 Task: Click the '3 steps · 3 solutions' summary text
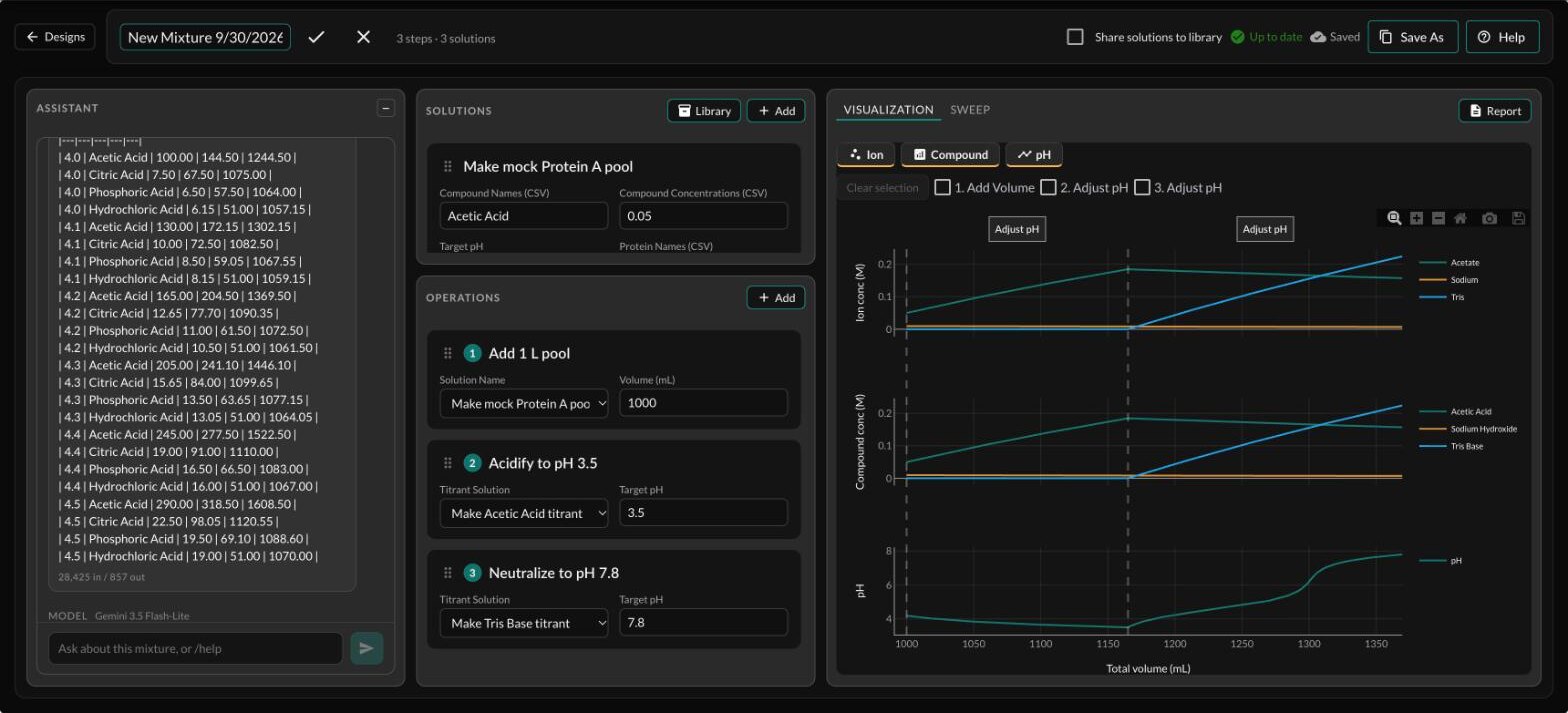point(445,38)
